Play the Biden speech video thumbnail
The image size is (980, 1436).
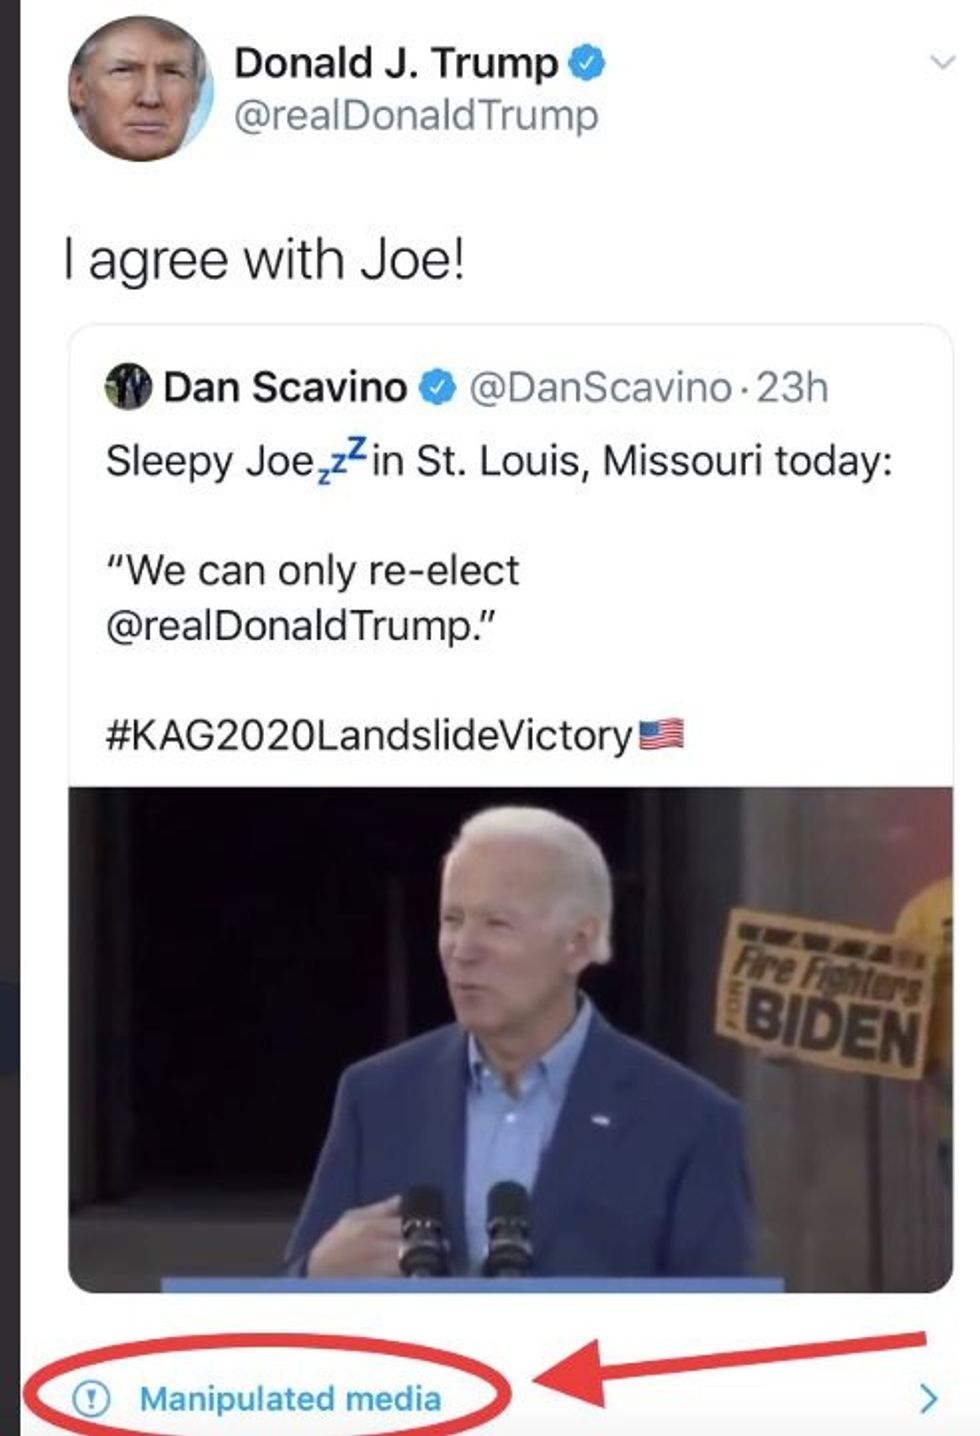click(x=510, y=1038)
